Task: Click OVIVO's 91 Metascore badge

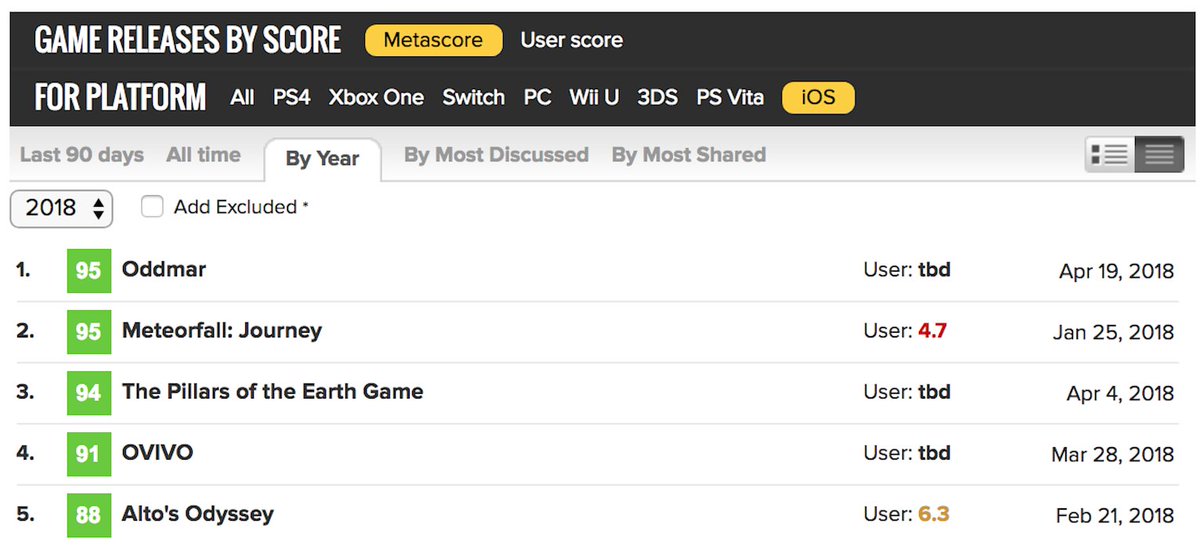Action: (x=88, y=453)
